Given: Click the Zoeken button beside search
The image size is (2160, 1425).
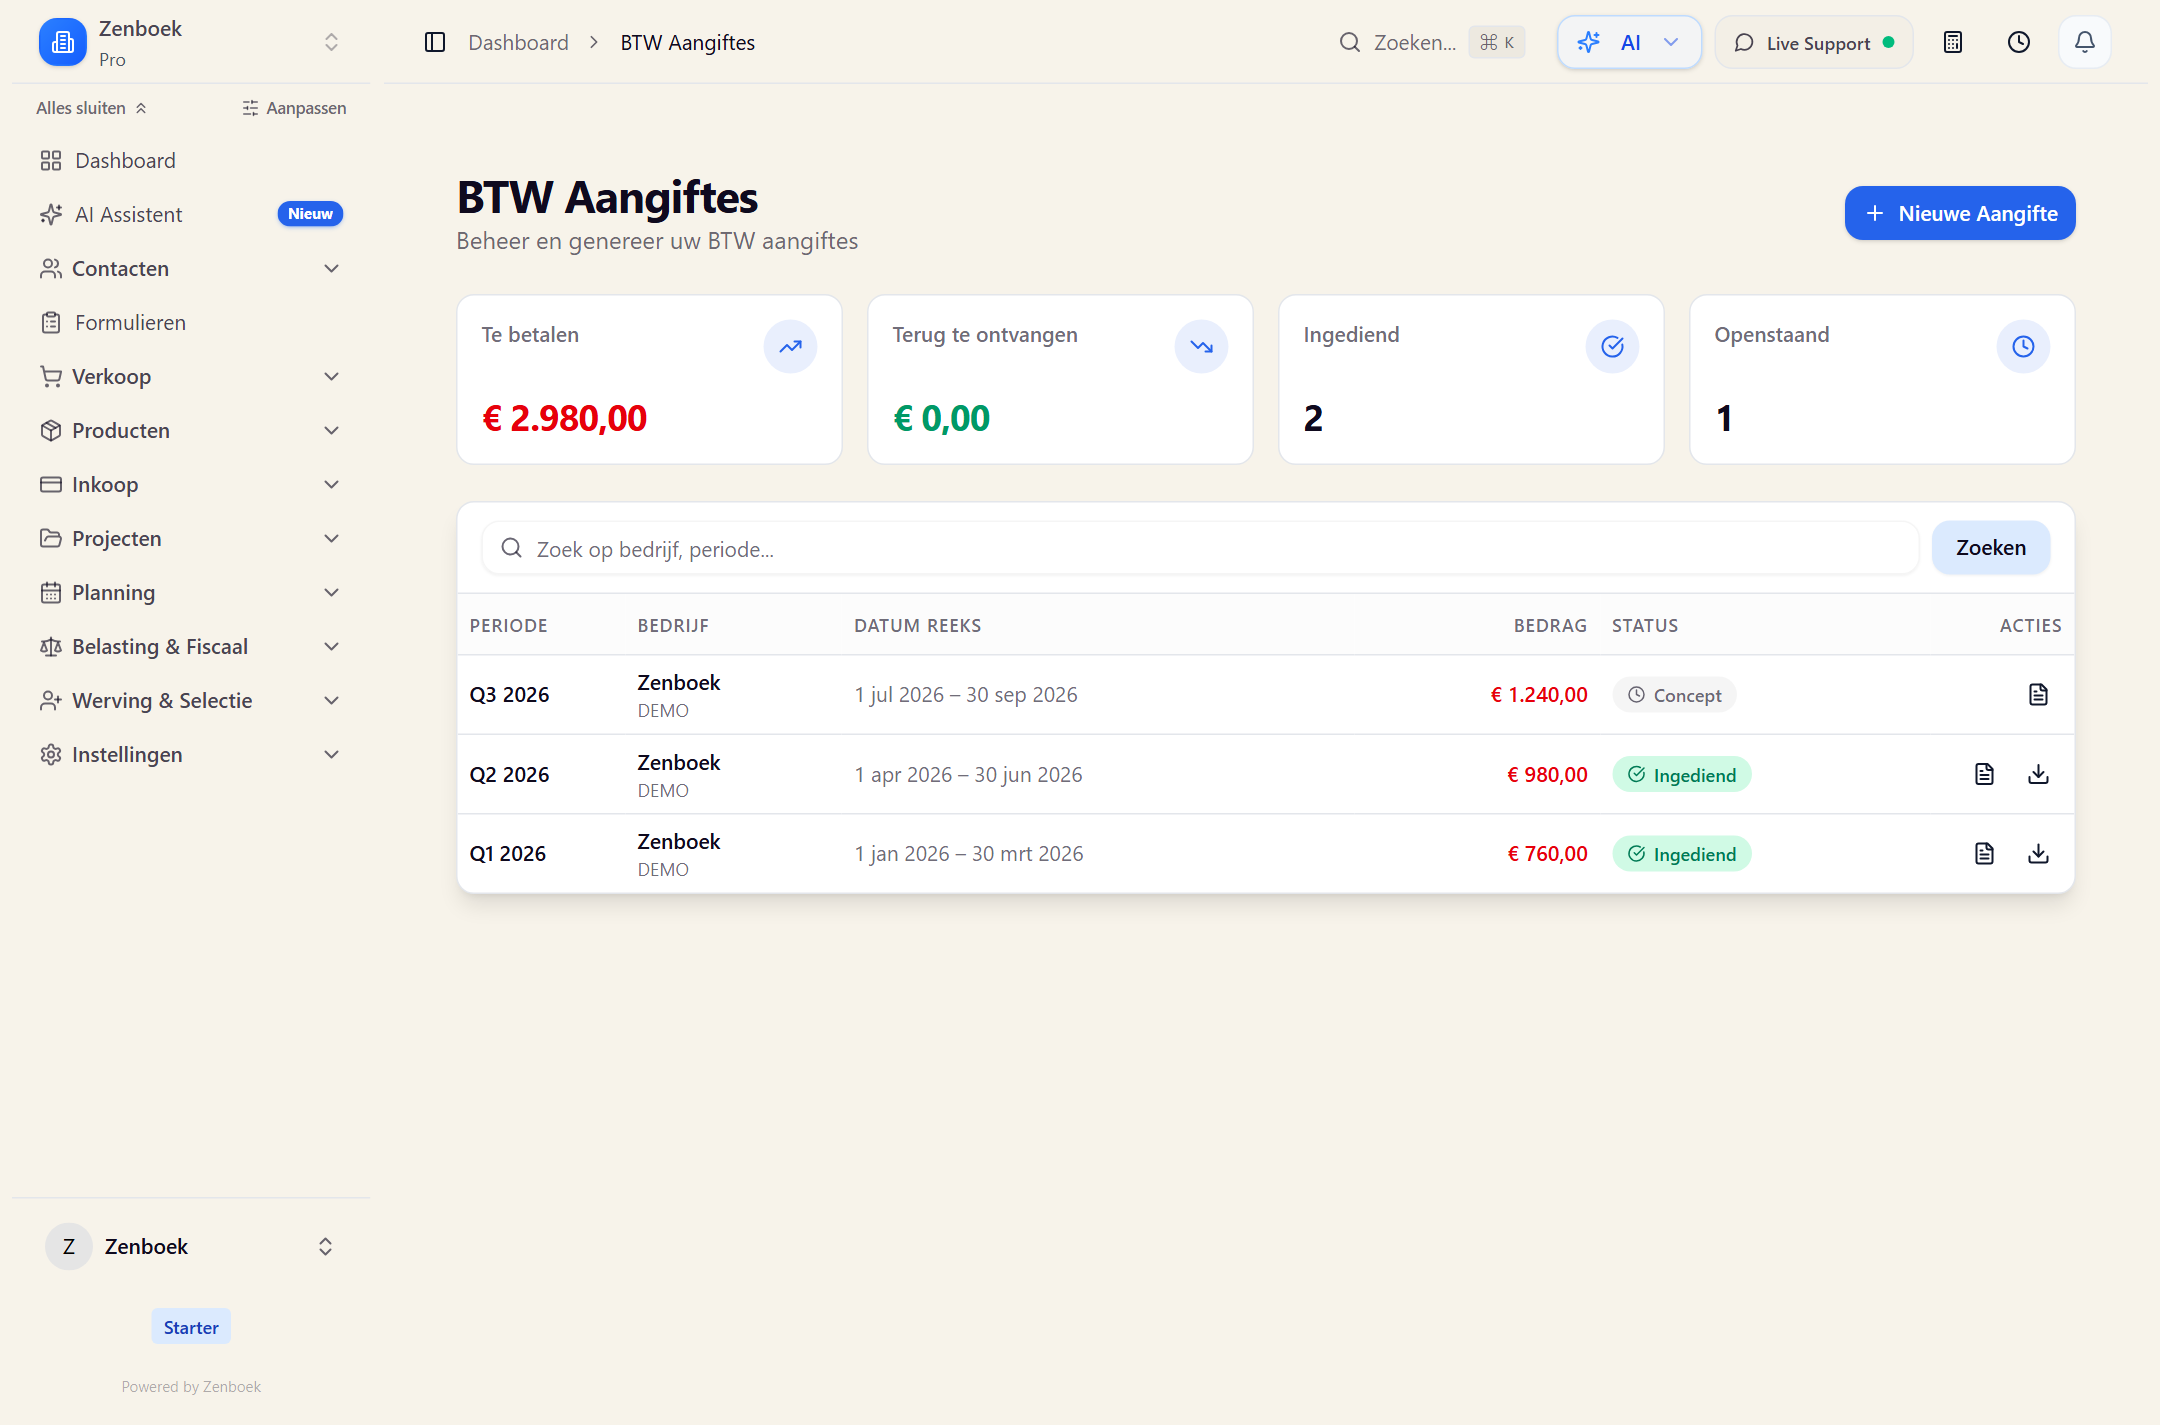Looking at the screenshot, I should [1990, 548].
